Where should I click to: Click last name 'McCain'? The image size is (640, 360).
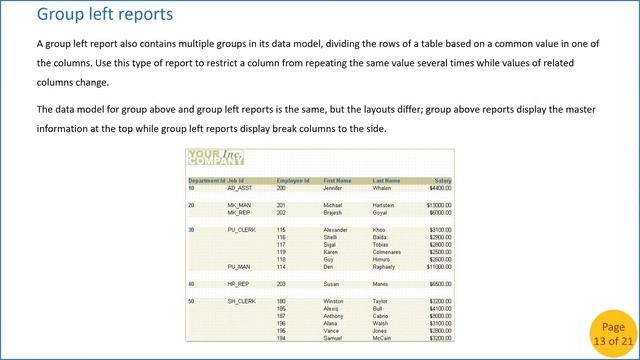[x=382, y=338]
